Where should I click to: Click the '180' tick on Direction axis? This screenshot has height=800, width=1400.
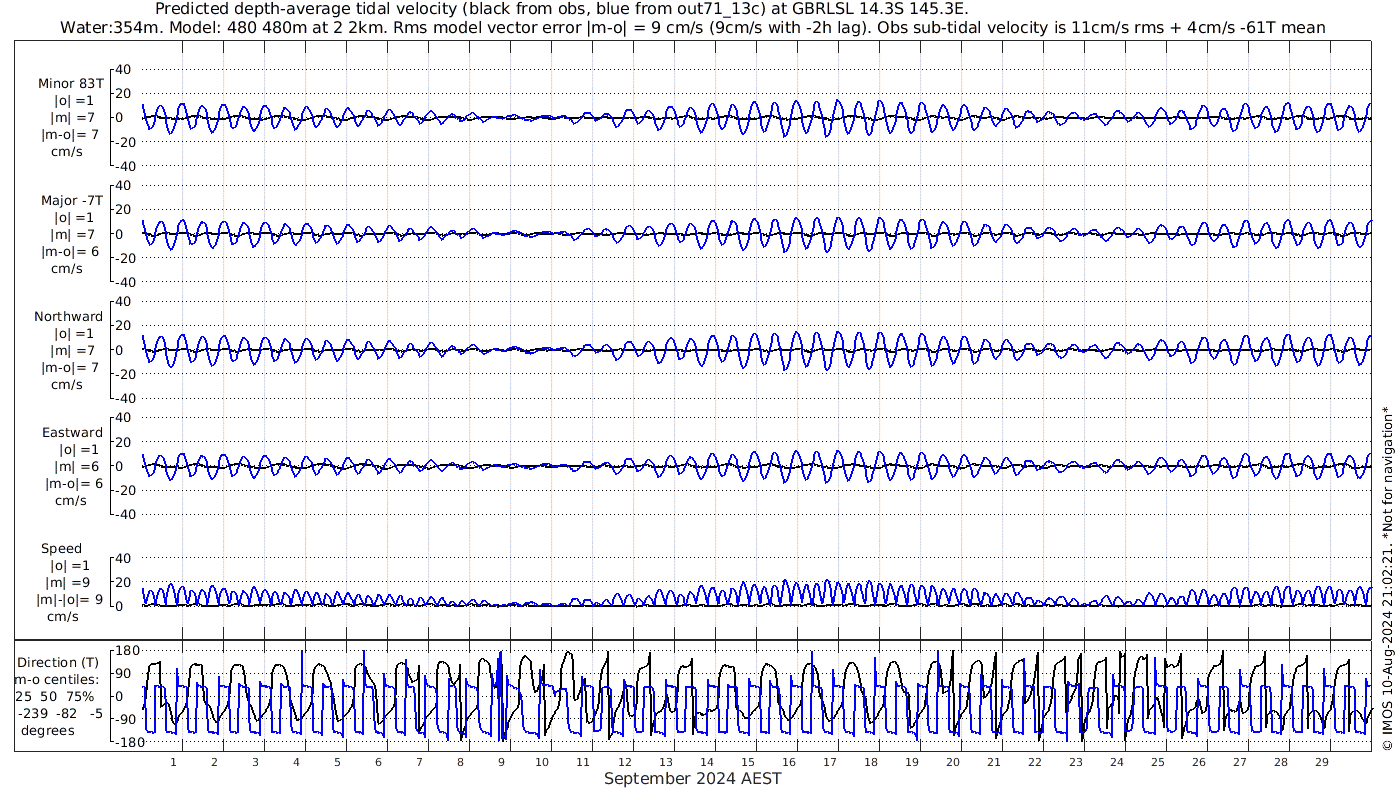127,650
